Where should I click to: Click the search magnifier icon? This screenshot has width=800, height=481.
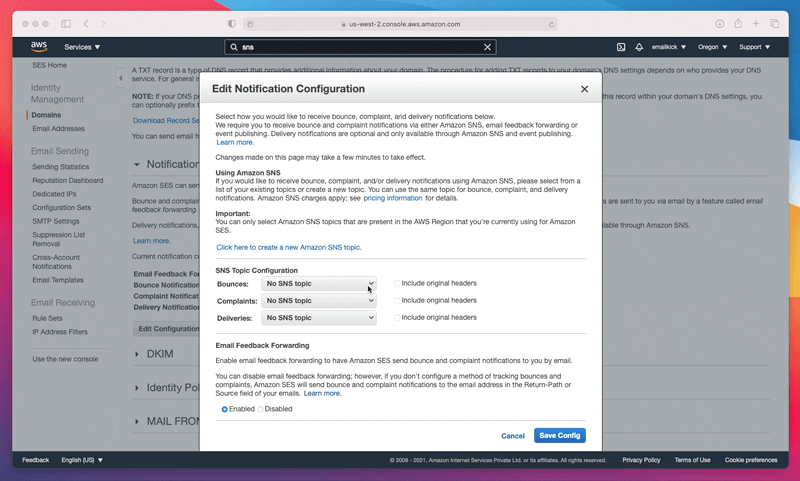coord(234,47)
